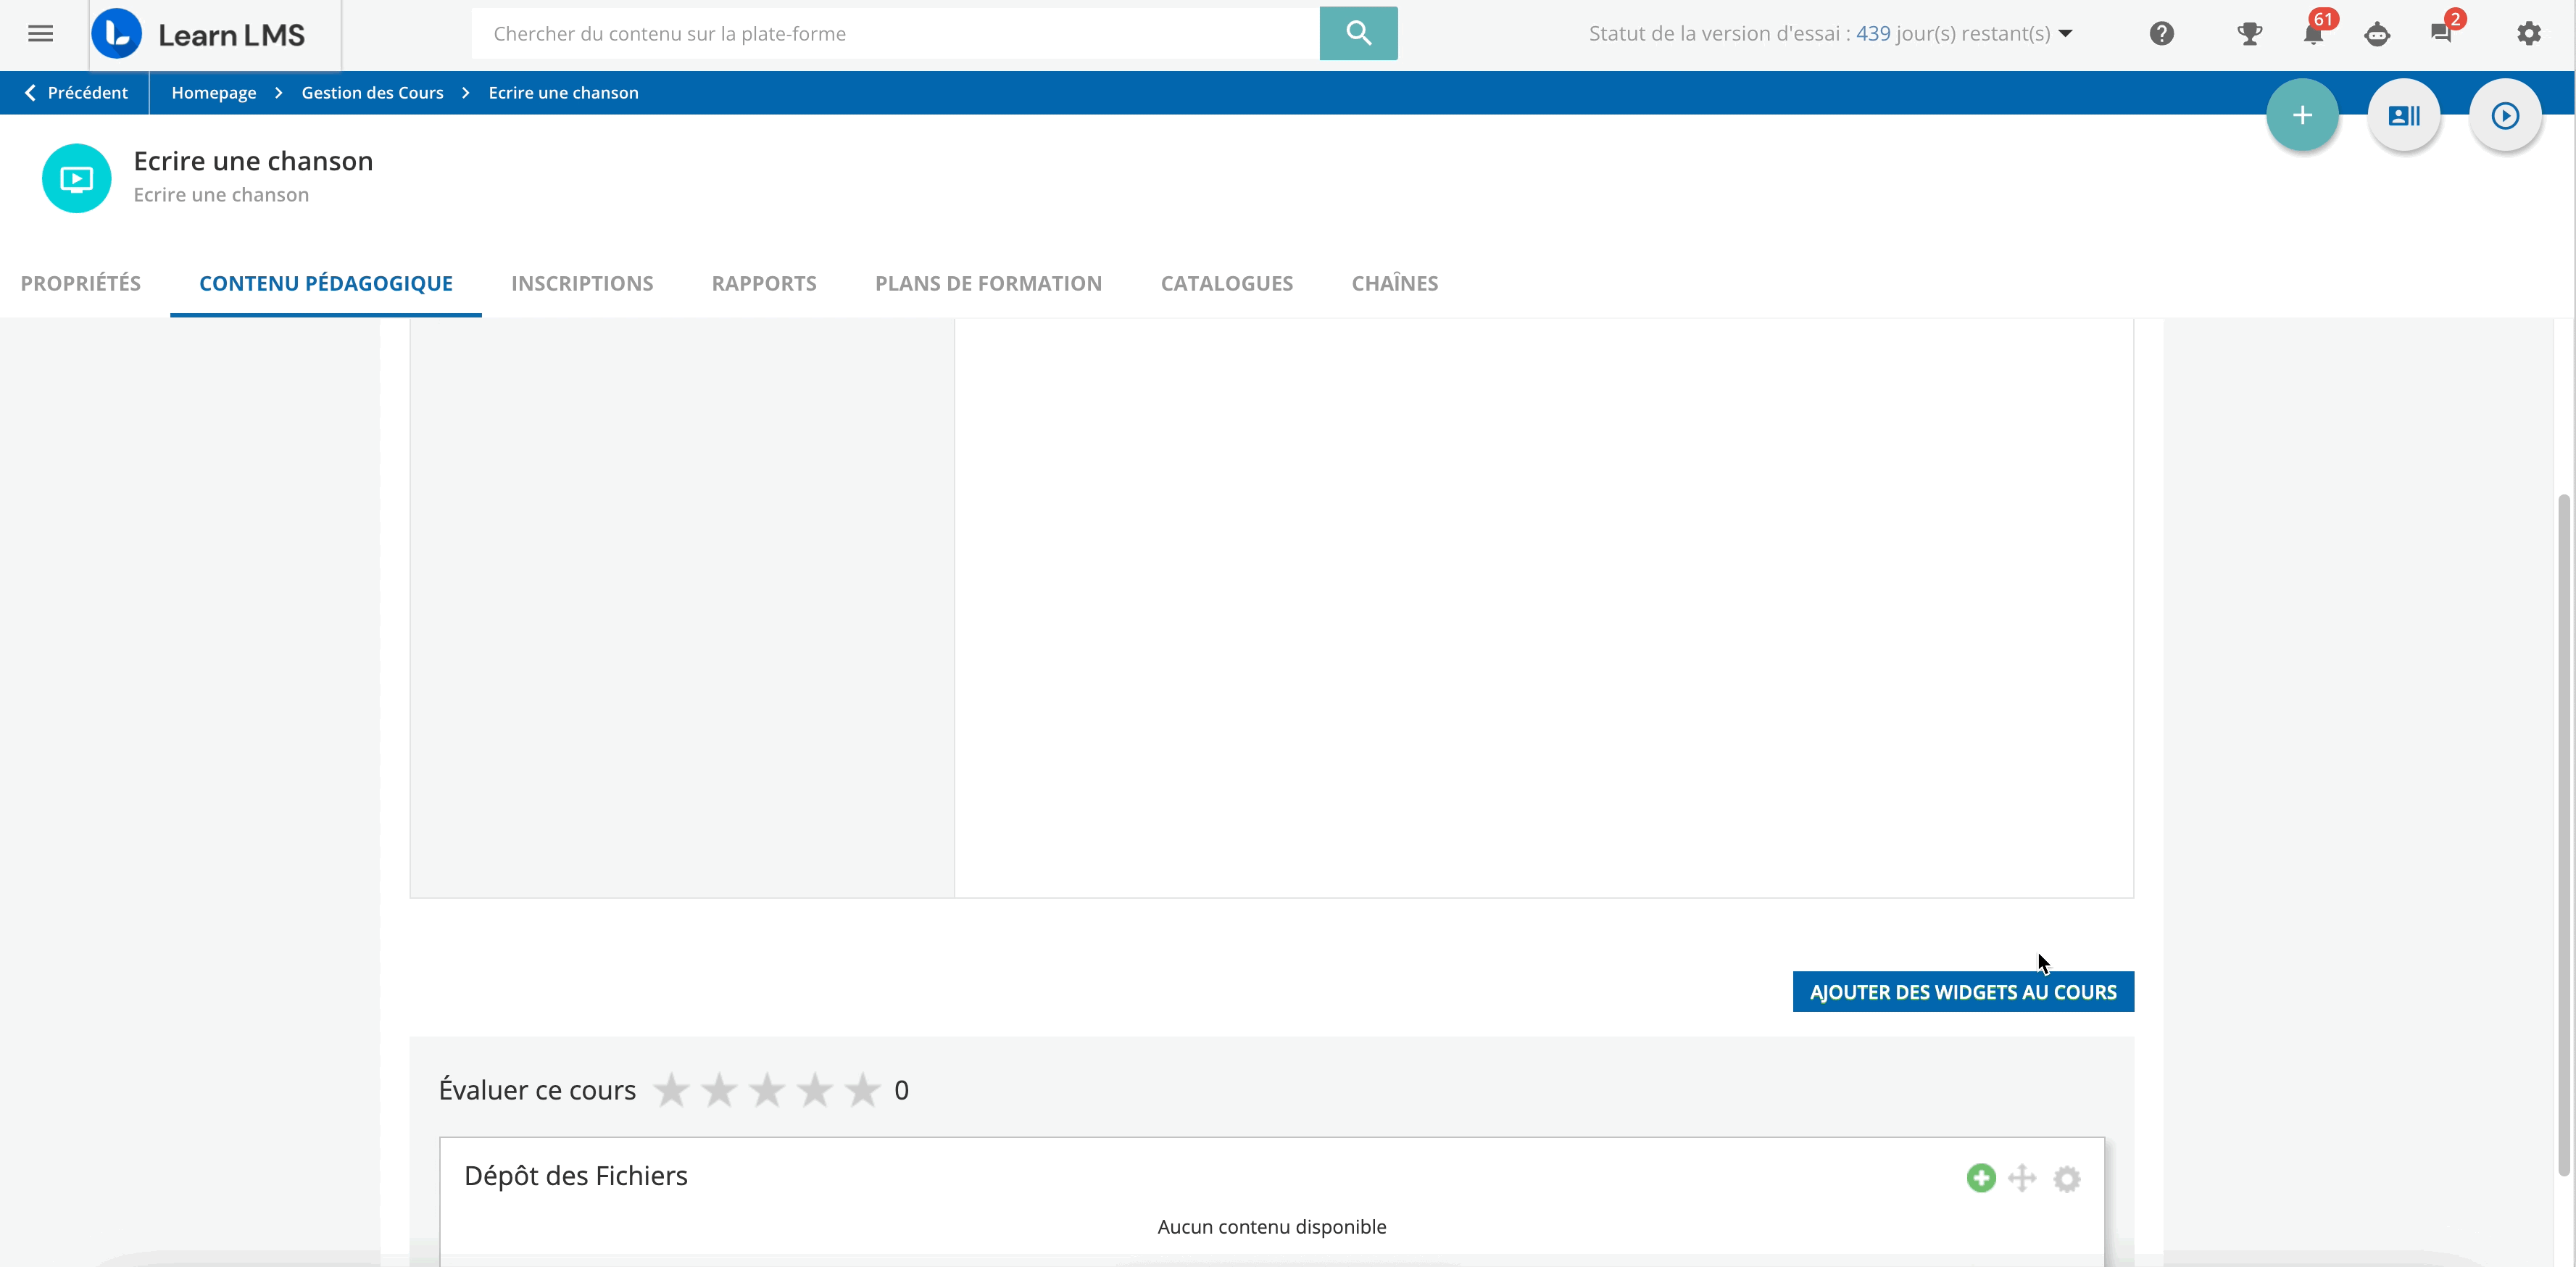Focus the platform content search field
The height and width of the screenshot is (1267, 2576).
pyautogui.click(x=896, y=33)
